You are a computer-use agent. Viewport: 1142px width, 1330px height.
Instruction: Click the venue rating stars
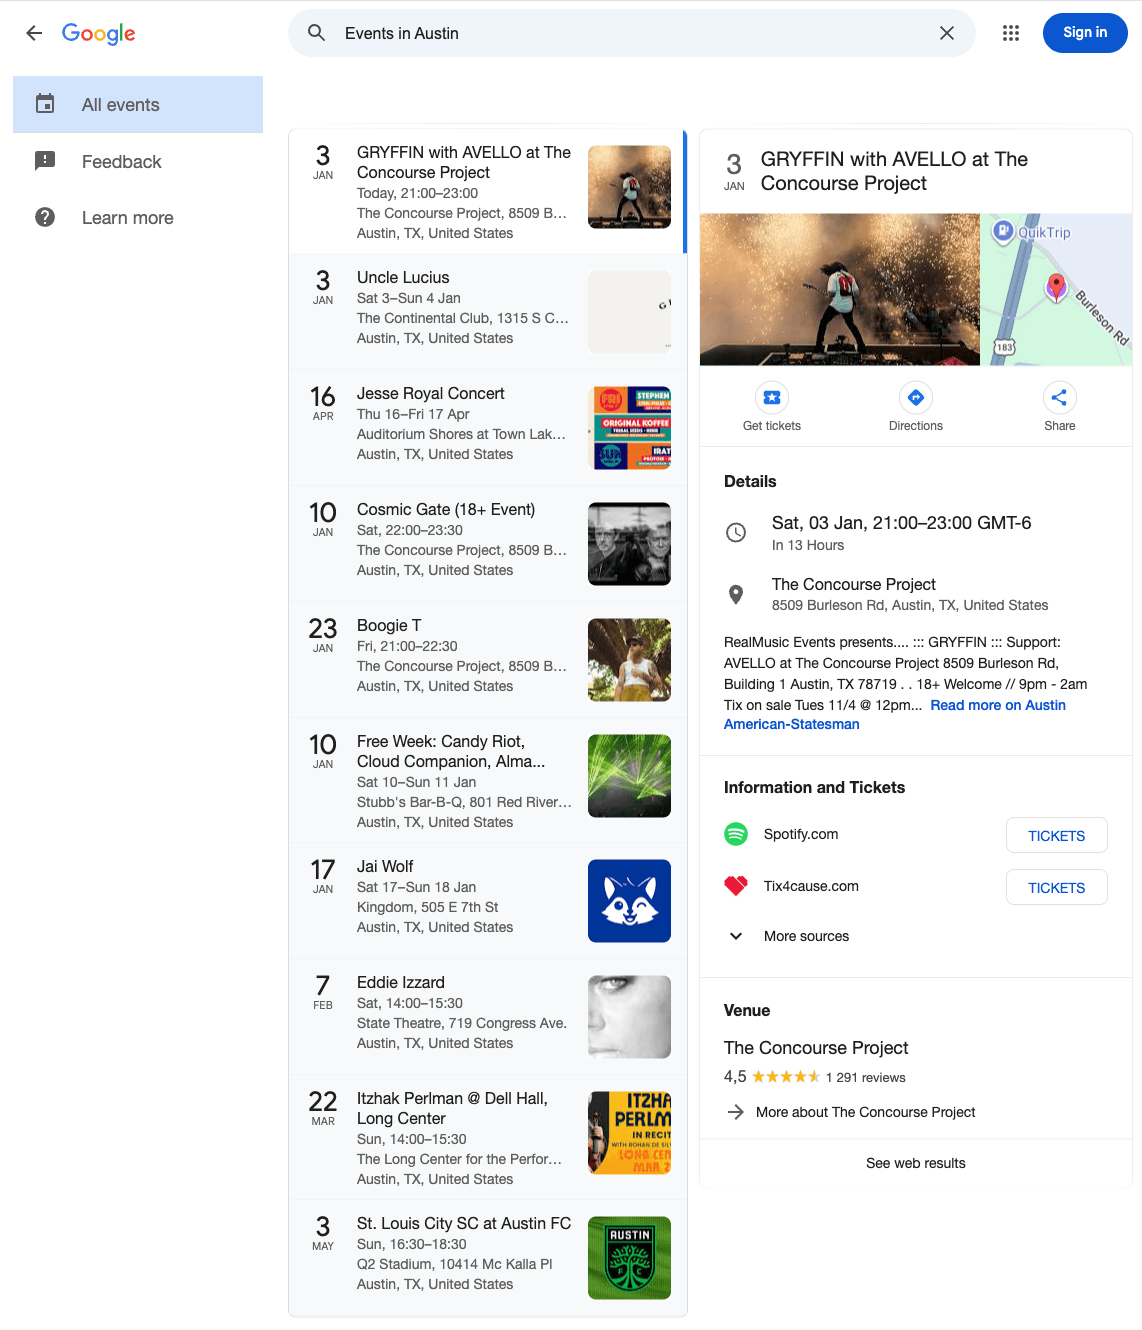pos(786,1077)
